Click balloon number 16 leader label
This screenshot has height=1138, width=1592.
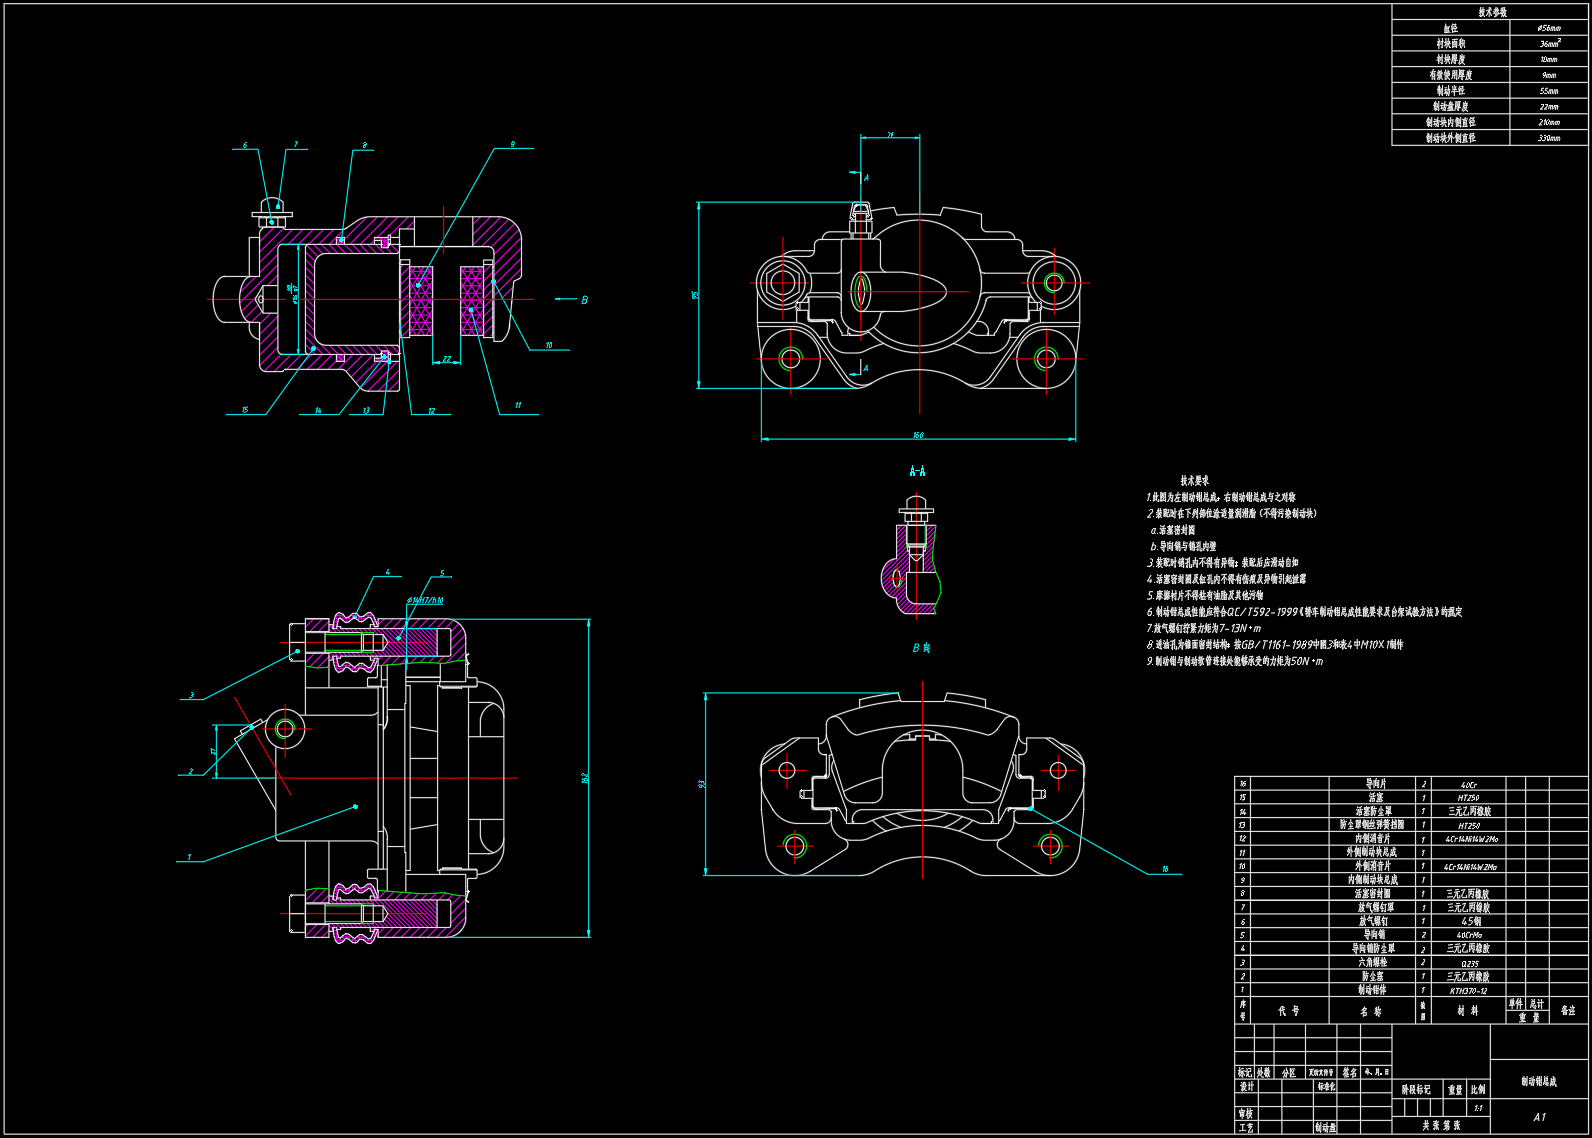pyautogui.click(x=1165, y=869)
